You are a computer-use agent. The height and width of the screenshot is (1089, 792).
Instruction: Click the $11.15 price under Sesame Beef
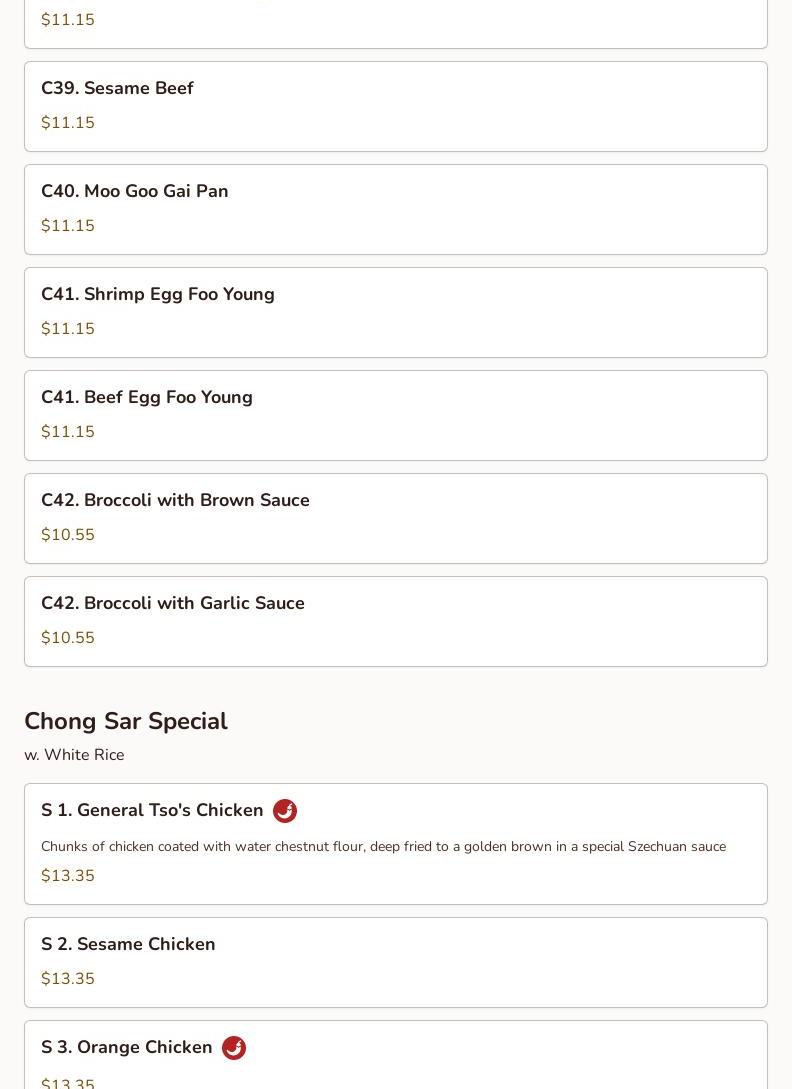click(x=68, y=123)
